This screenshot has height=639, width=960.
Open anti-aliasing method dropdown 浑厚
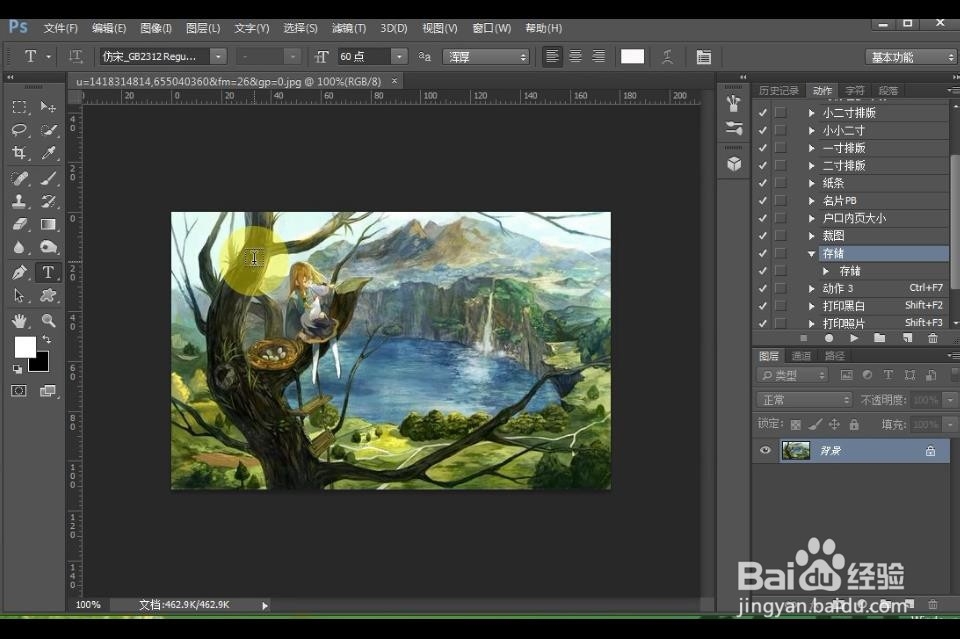pos(486,57)
